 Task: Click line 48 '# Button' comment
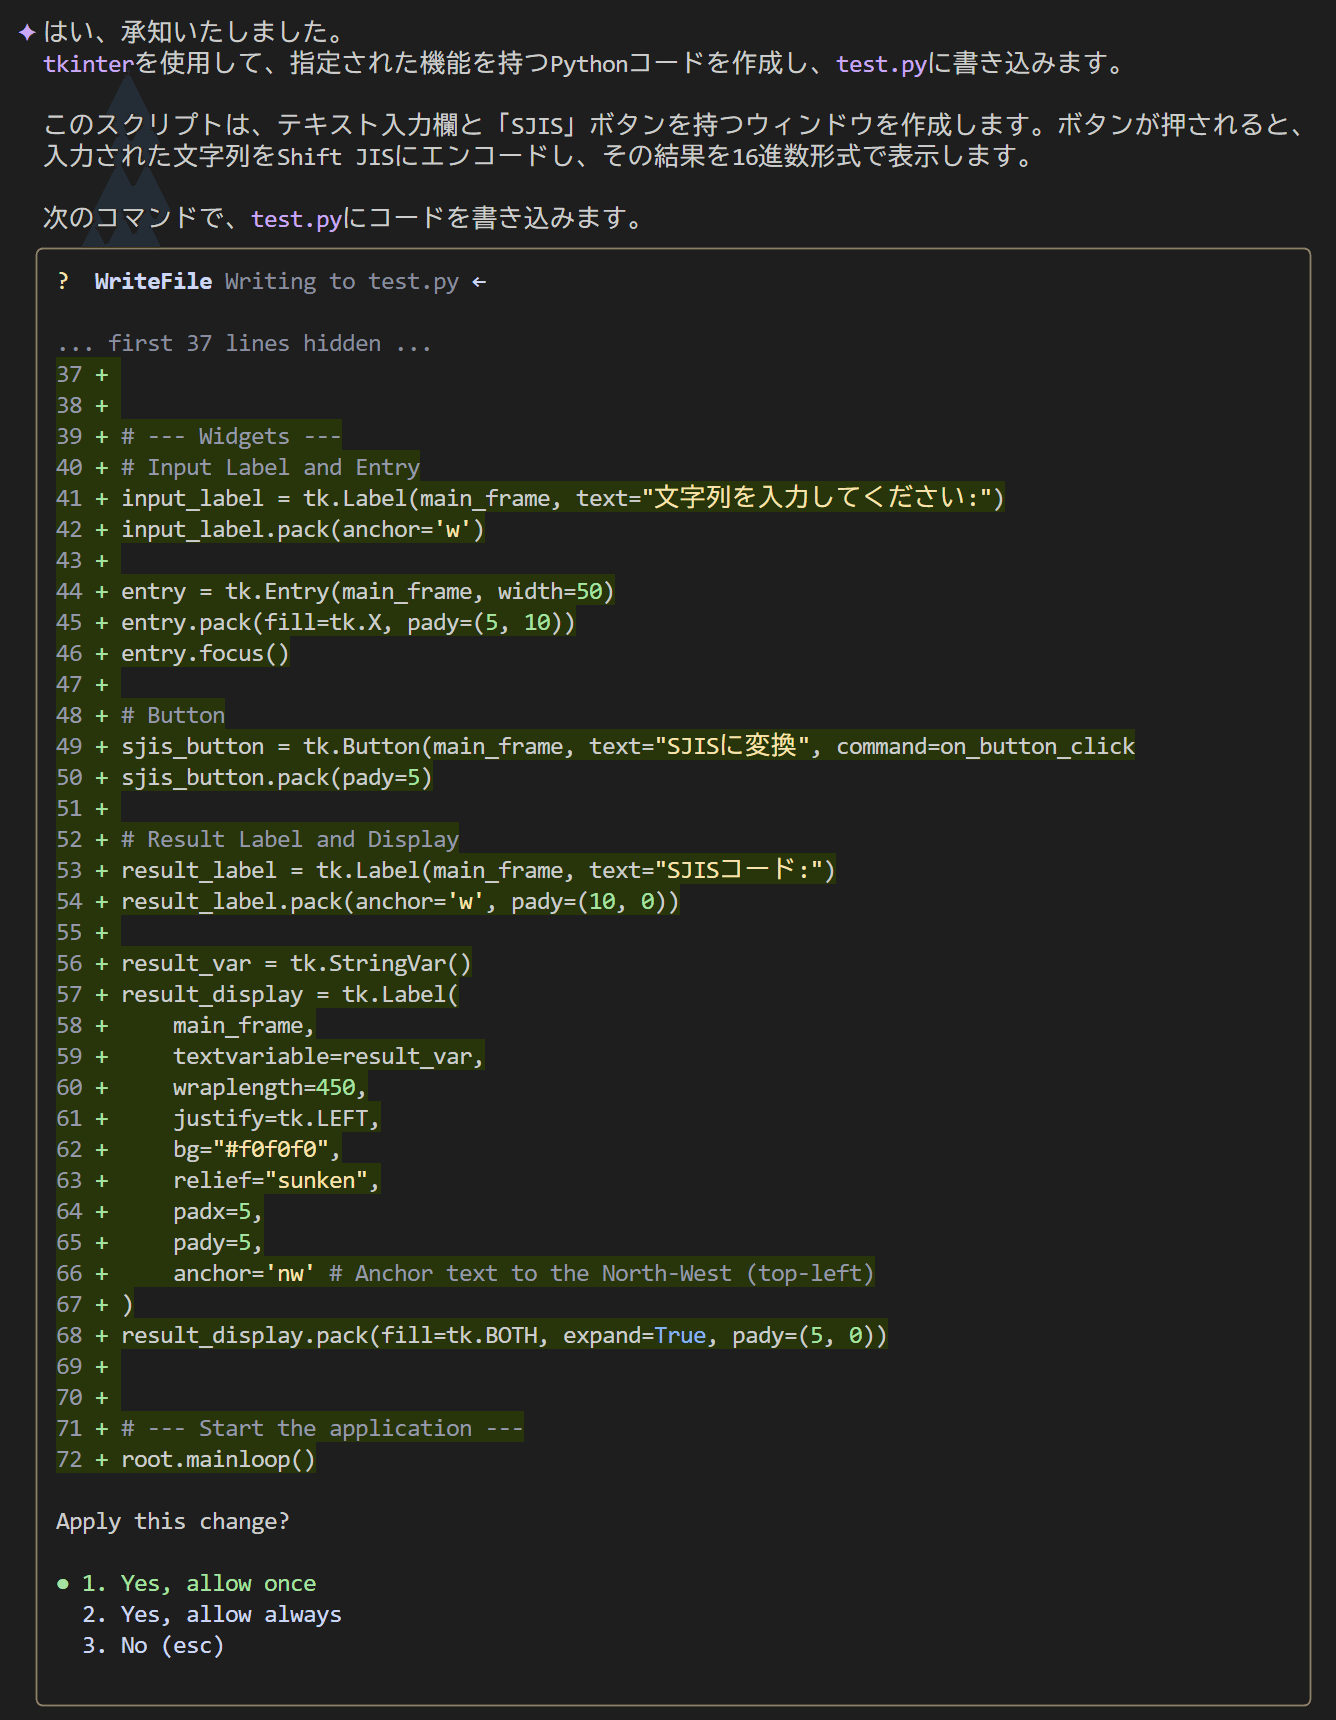[173, 715]
